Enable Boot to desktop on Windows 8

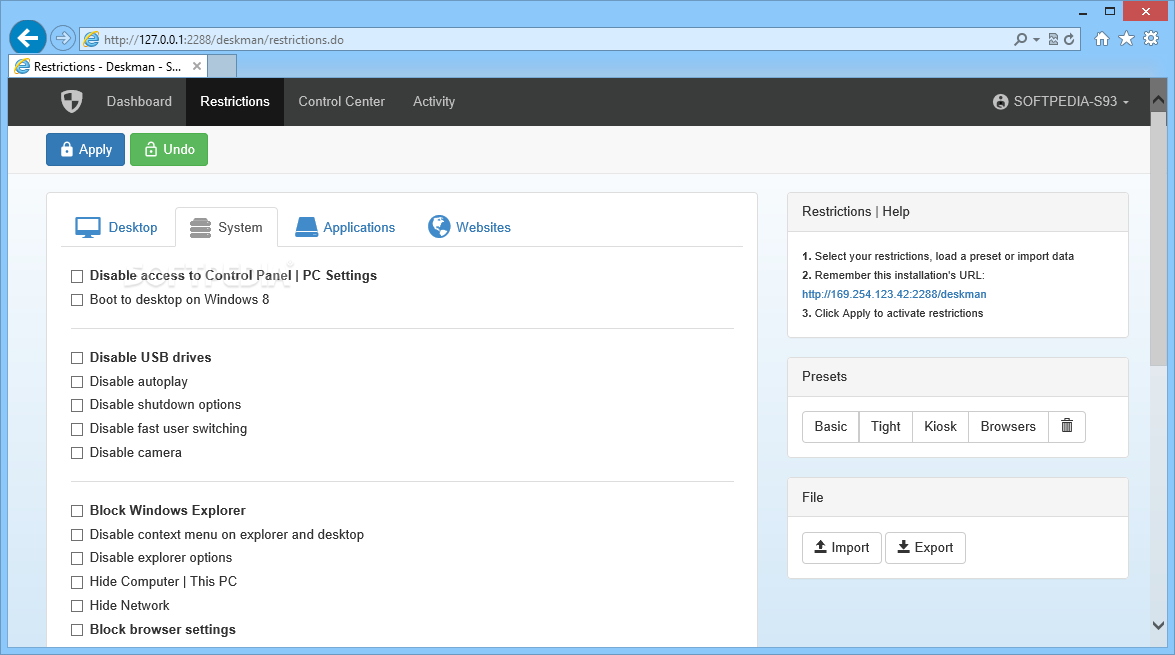[76, 300]
